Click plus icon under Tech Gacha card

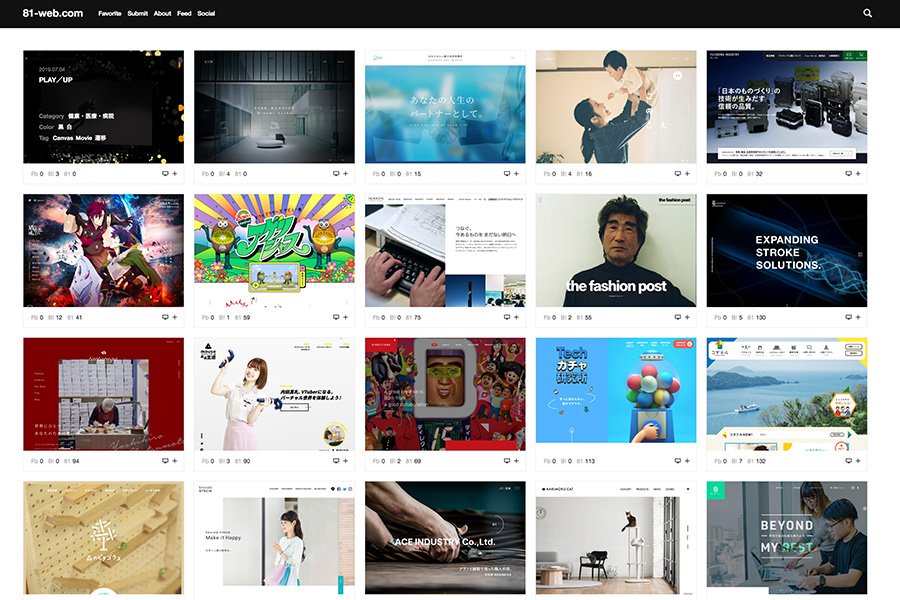click(688, 461)
